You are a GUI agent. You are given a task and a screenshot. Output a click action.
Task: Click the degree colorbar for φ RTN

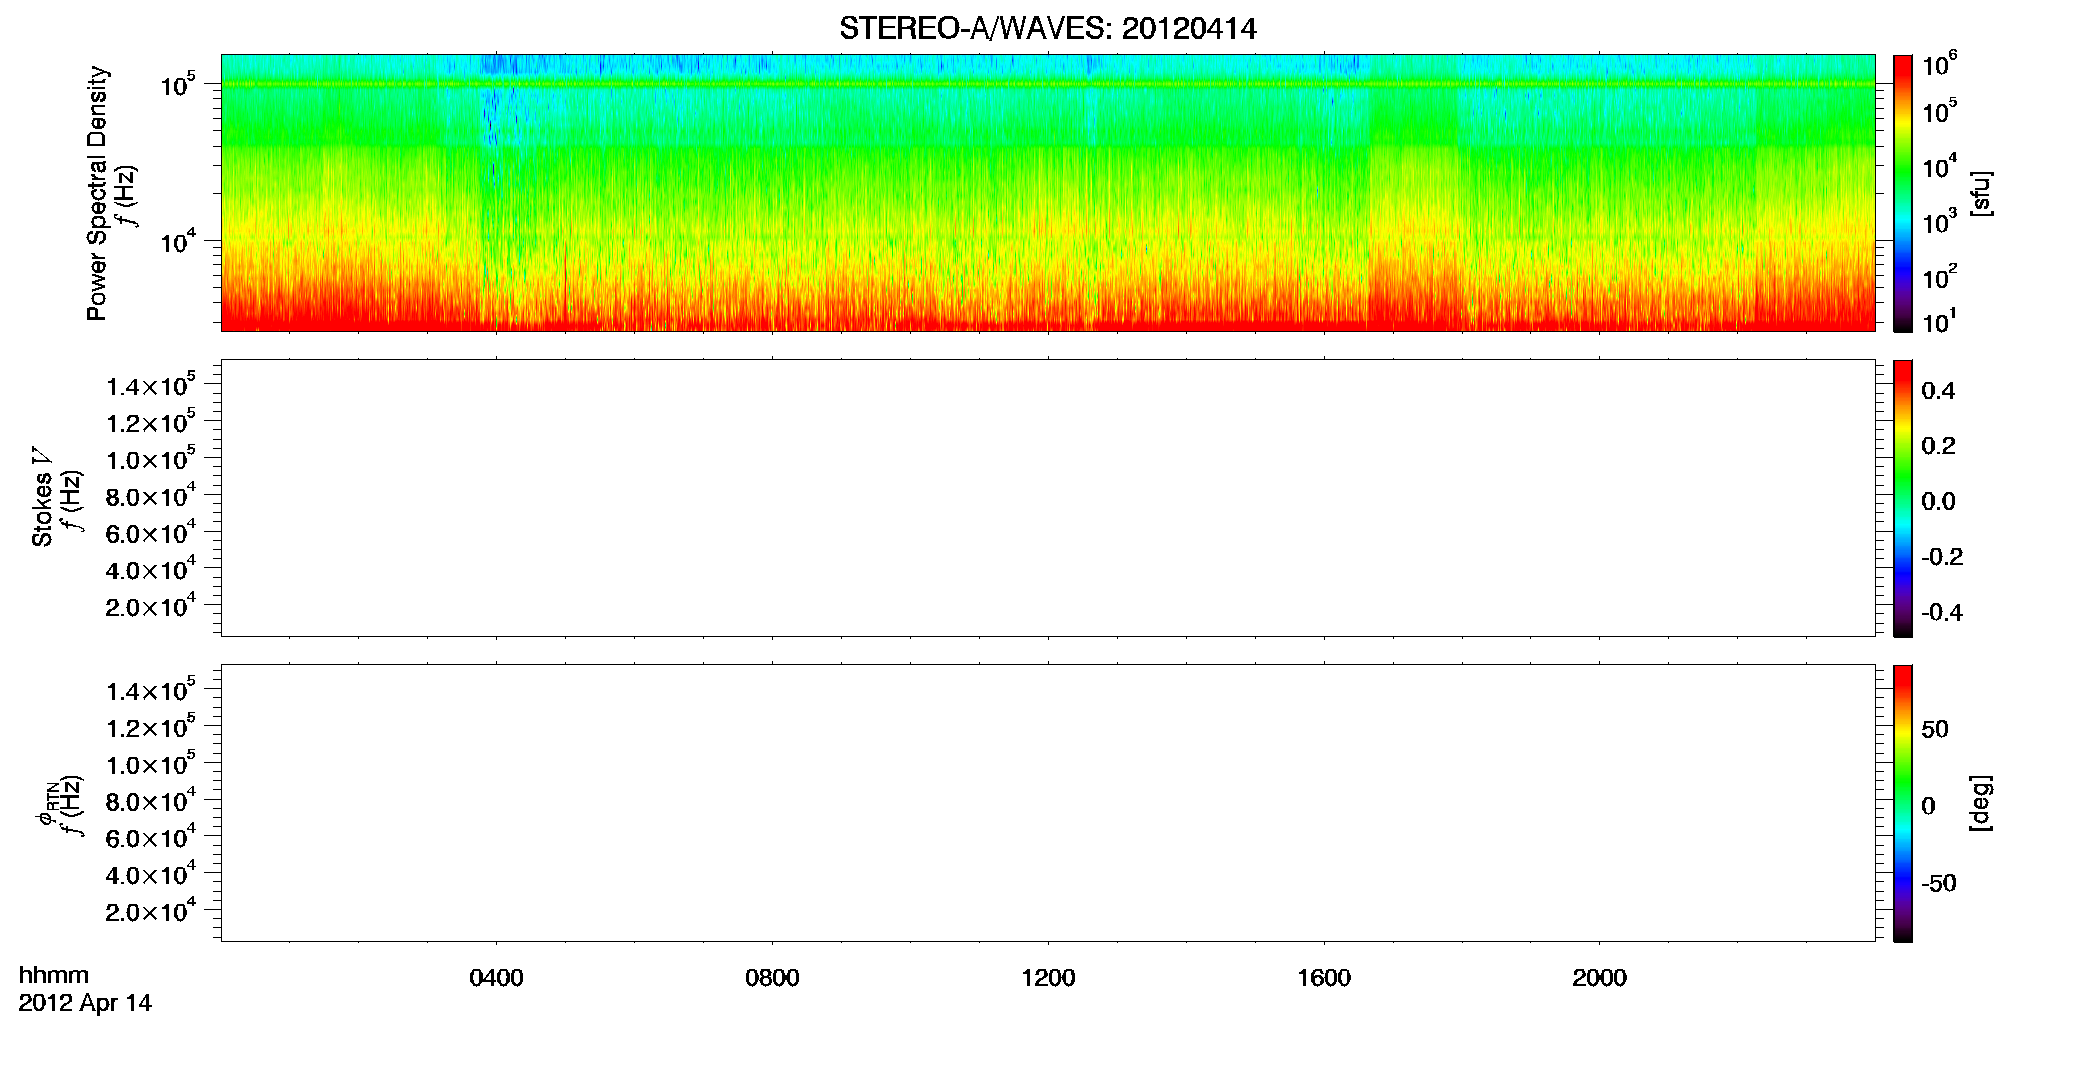tap(1903, 803)
